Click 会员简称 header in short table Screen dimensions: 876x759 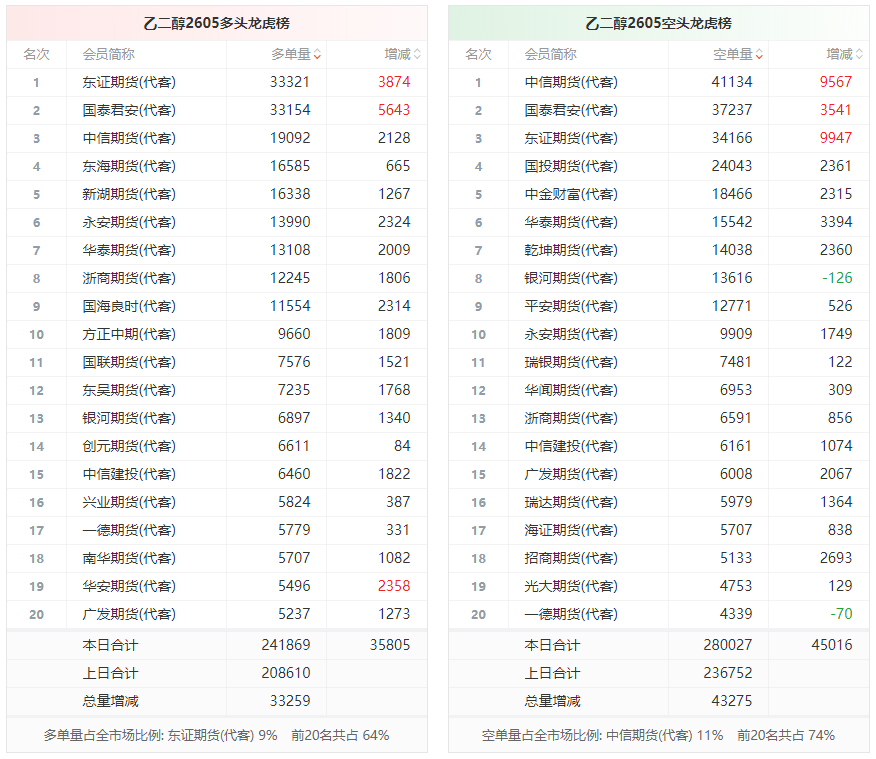click(x=550, y=55)
